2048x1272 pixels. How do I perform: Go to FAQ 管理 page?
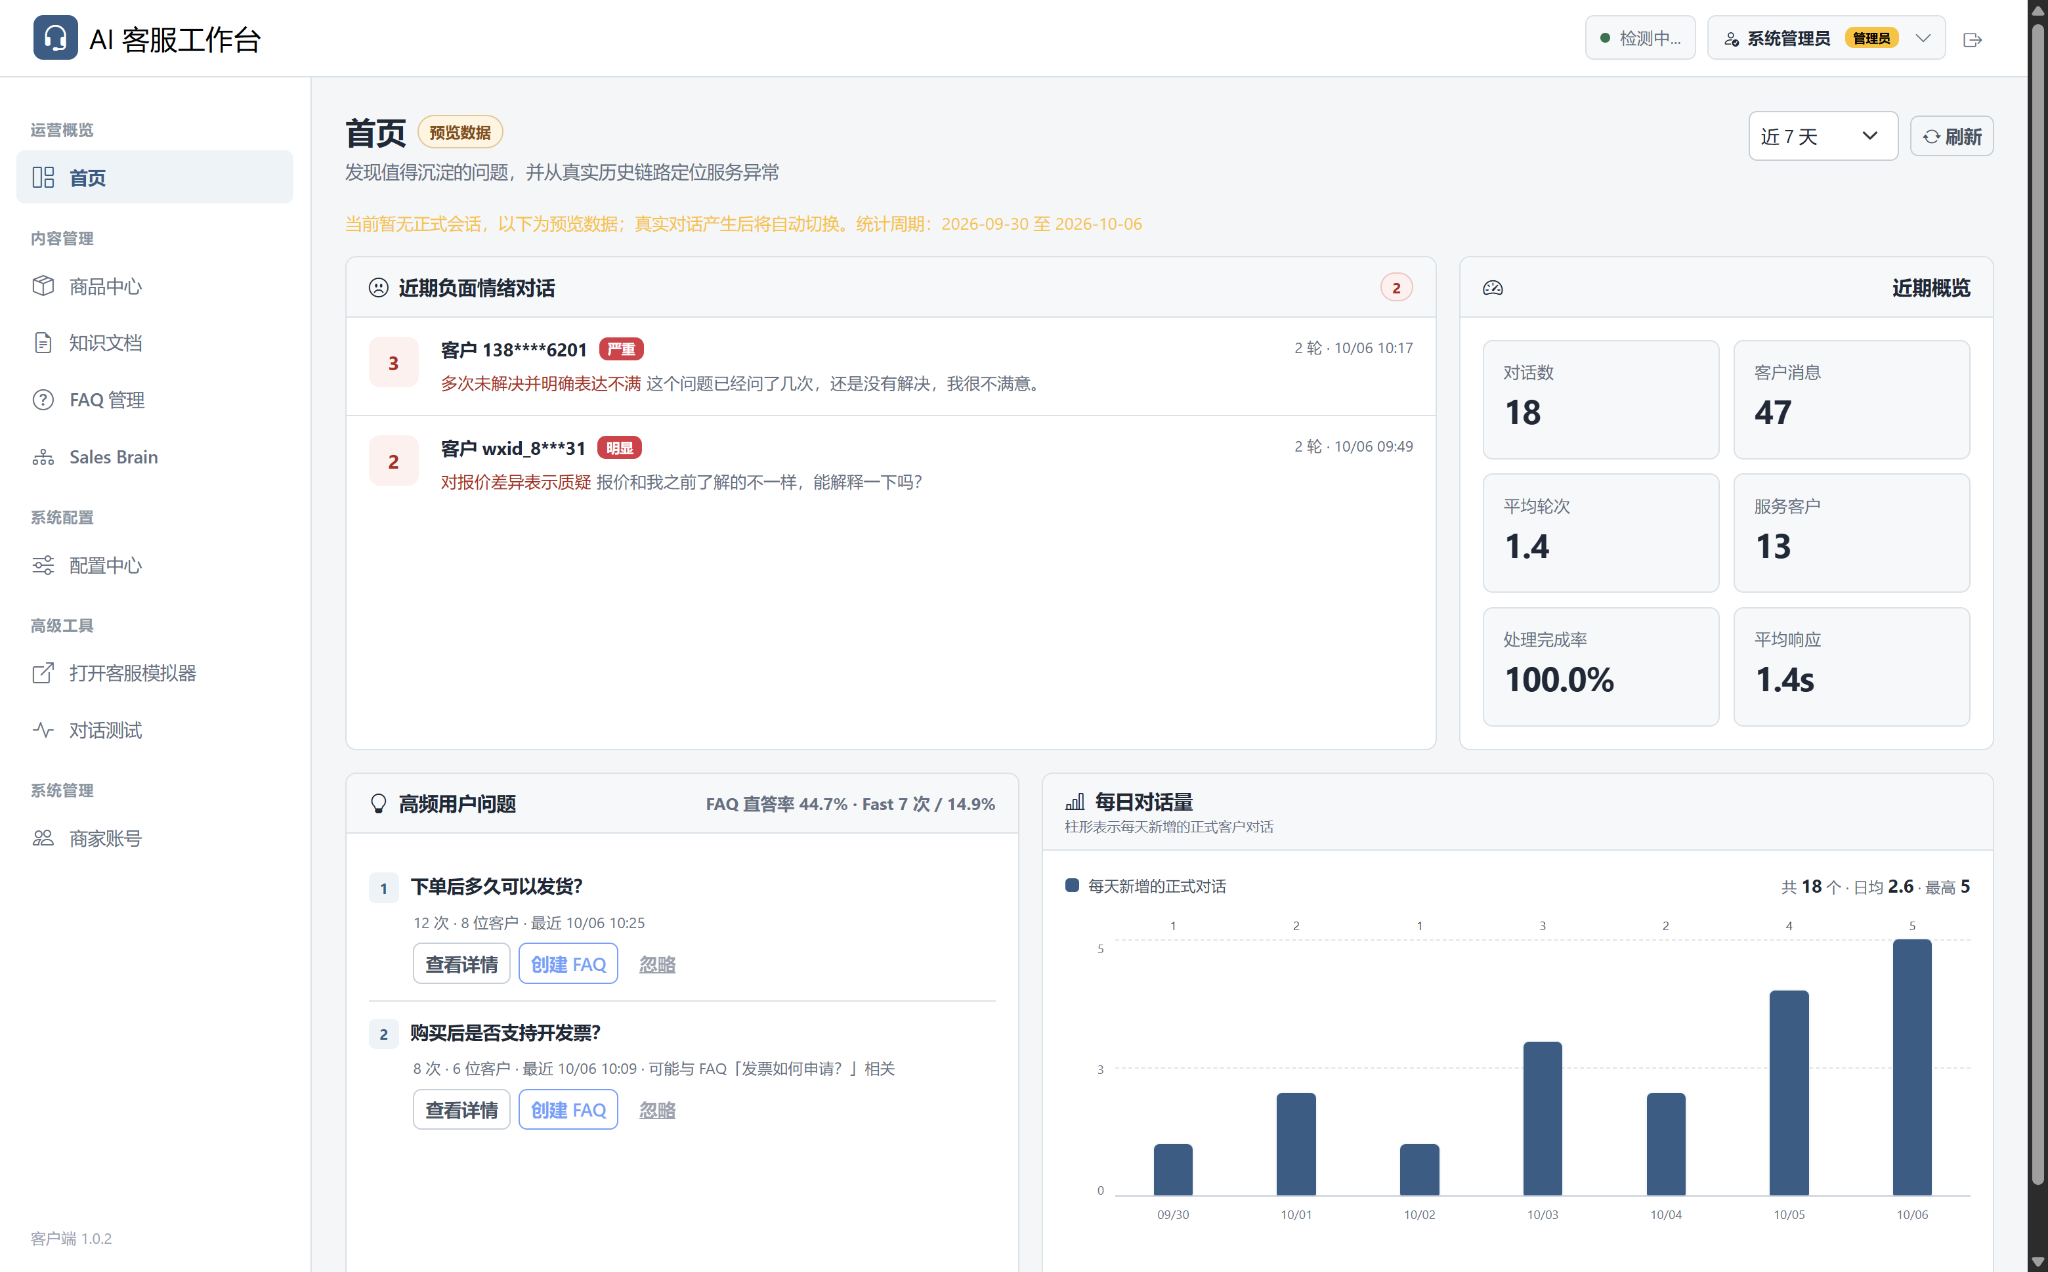(x=155, y=400)
